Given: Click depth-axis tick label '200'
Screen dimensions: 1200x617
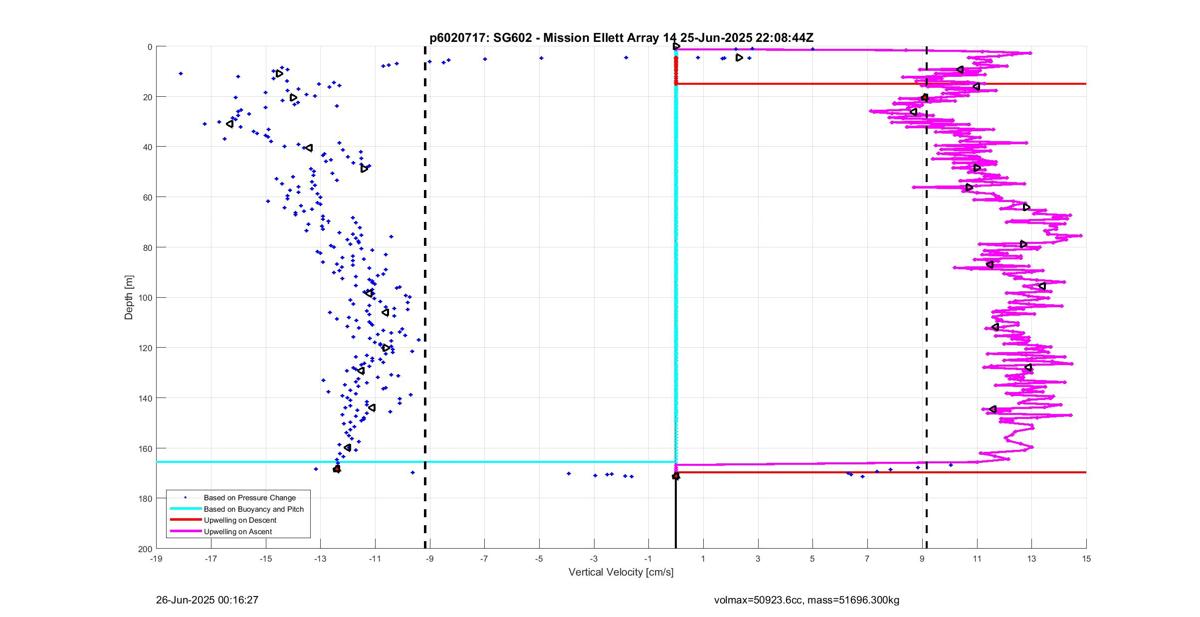Looking at the screenshot, I should pos(144,549).
